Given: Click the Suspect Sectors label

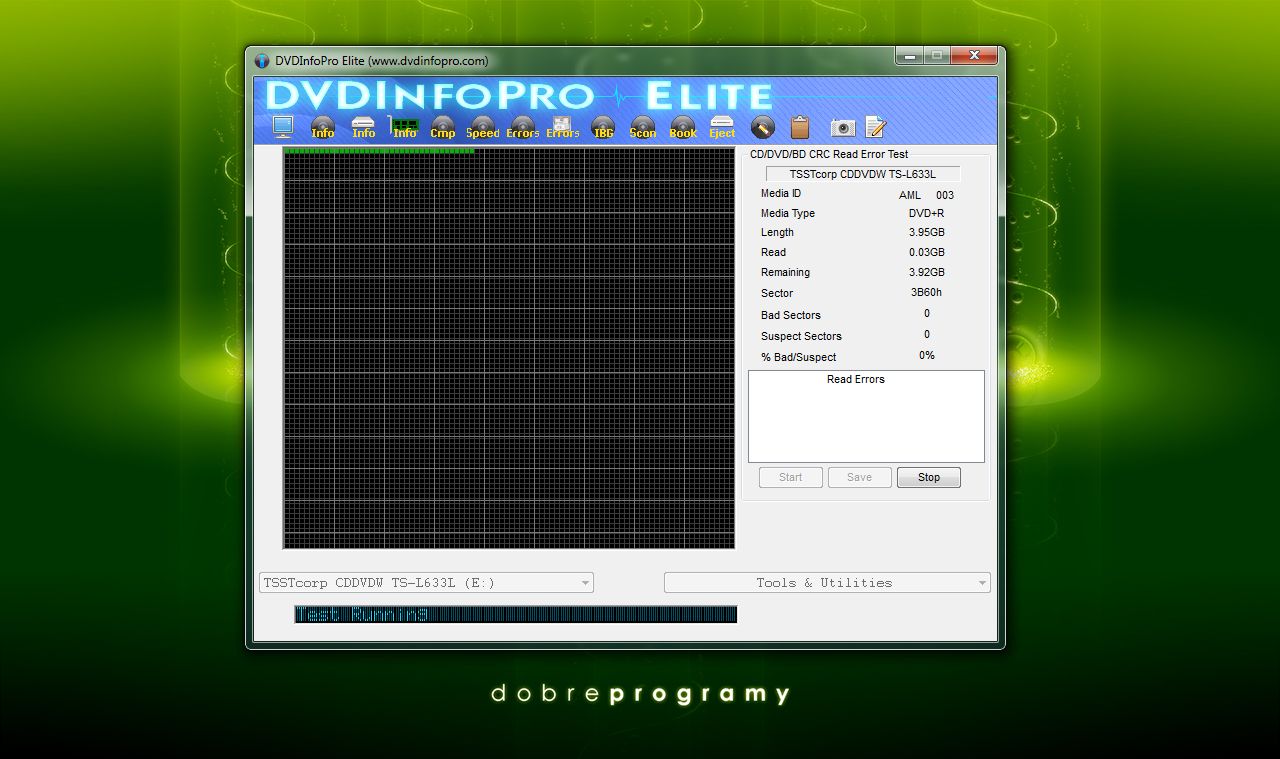Looking at the screenshot, I should click(x=801, y=336).
